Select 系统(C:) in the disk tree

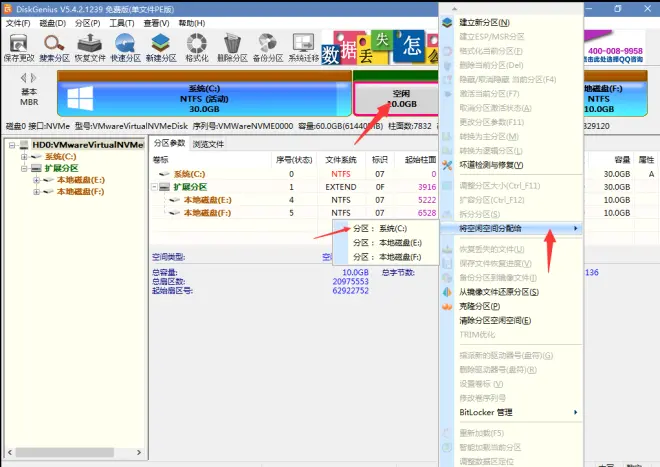(x=61, y=157)
